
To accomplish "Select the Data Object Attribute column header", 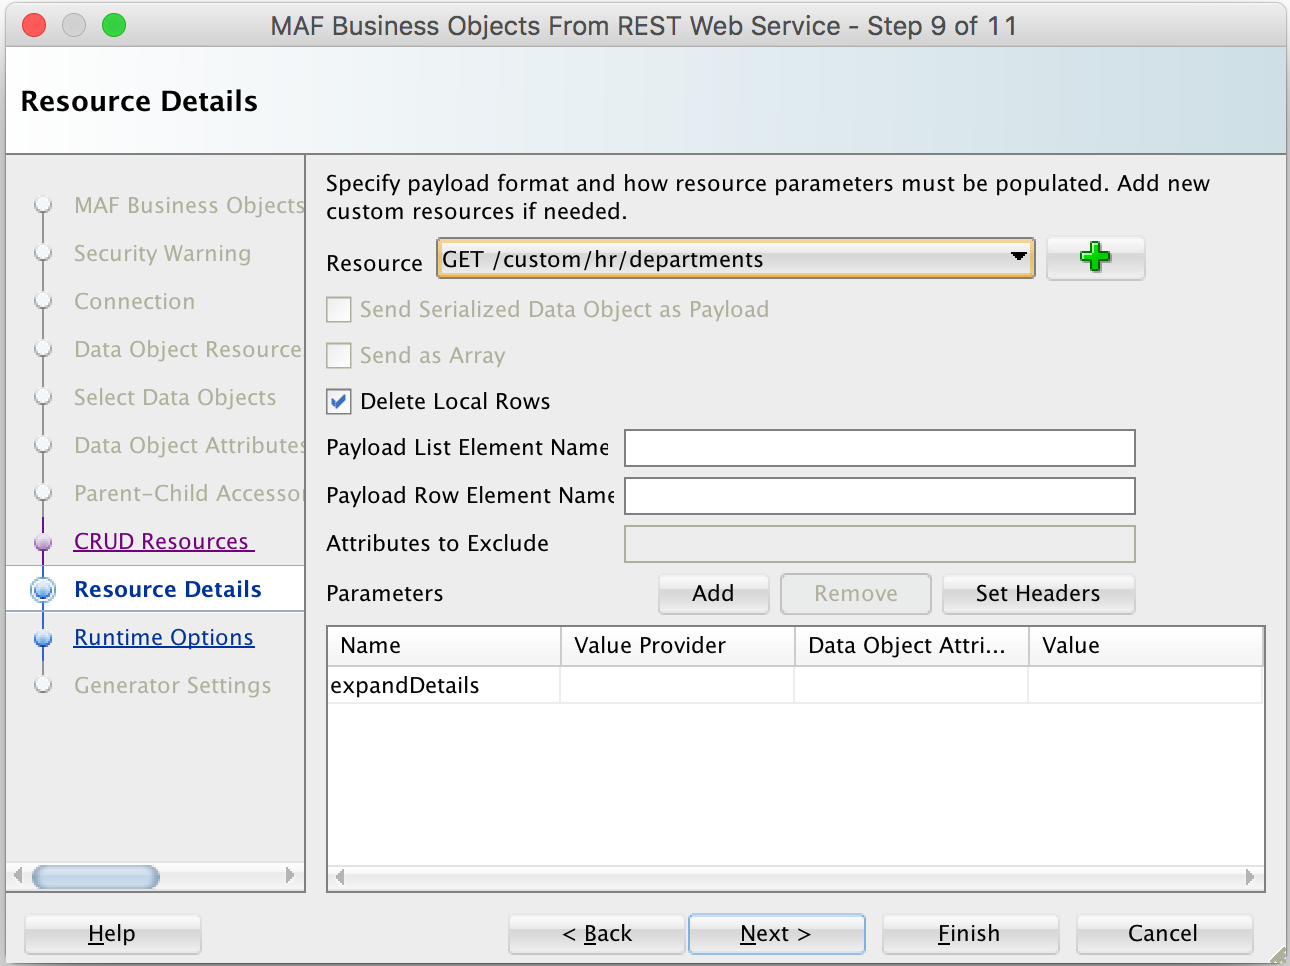I will 912,646.
